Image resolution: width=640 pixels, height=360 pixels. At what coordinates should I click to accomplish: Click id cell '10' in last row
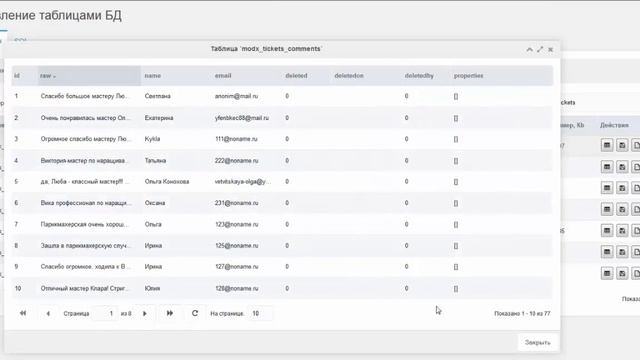pyautogui.click(x=18, y=289)
